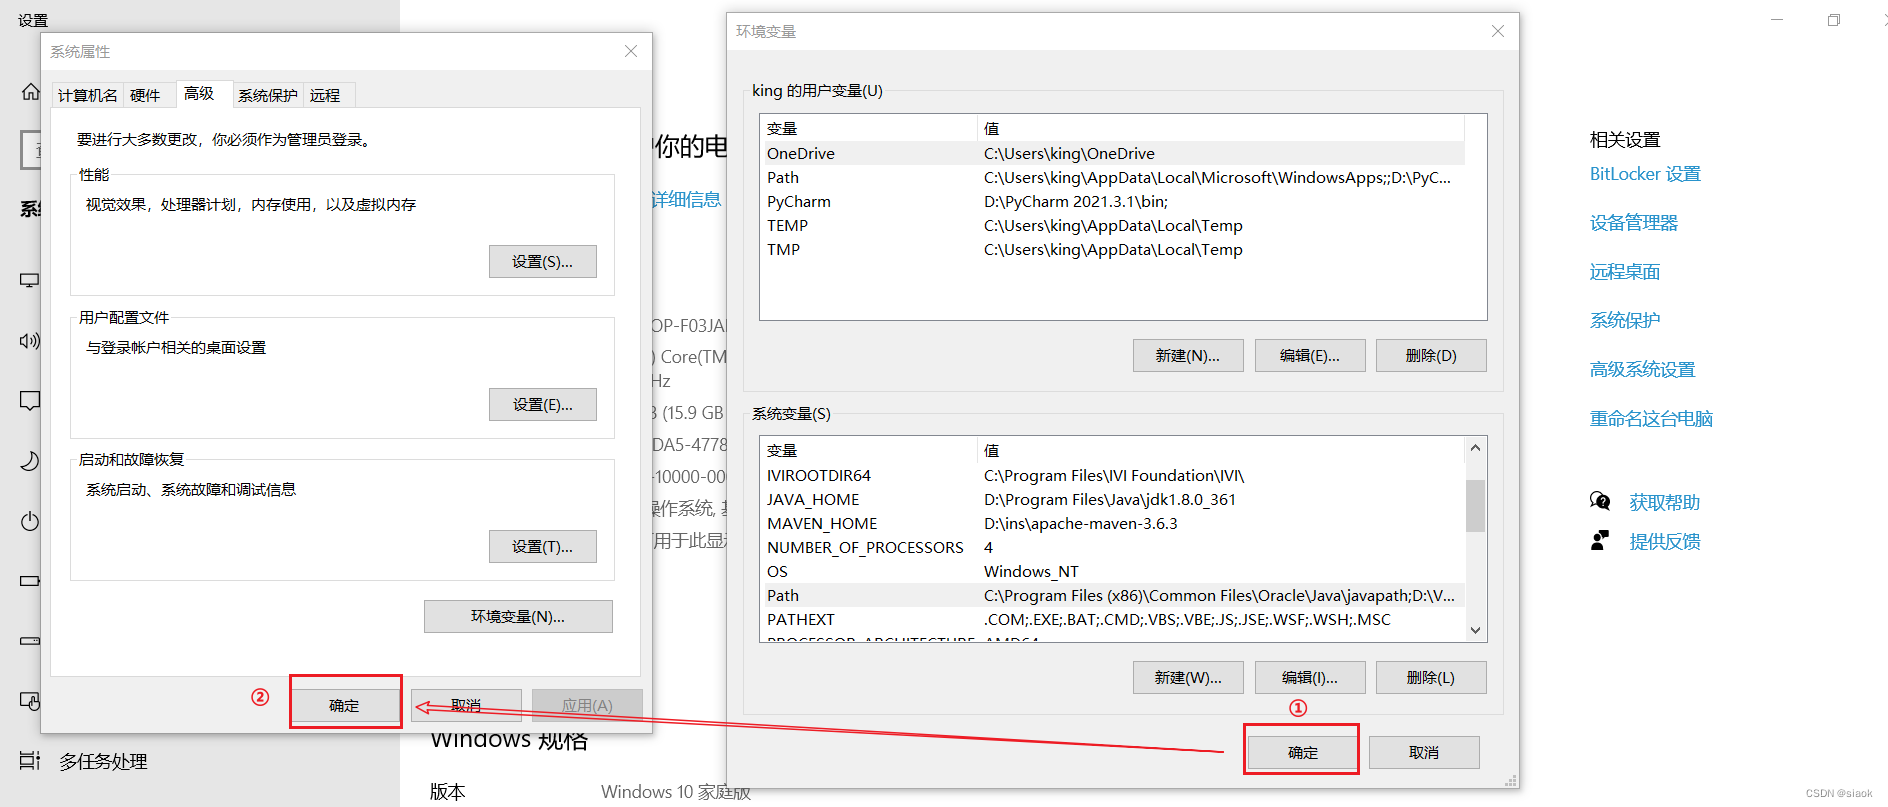
Task: Click the Power icon in Settings sidebar
Action: (x=30, y=521)
